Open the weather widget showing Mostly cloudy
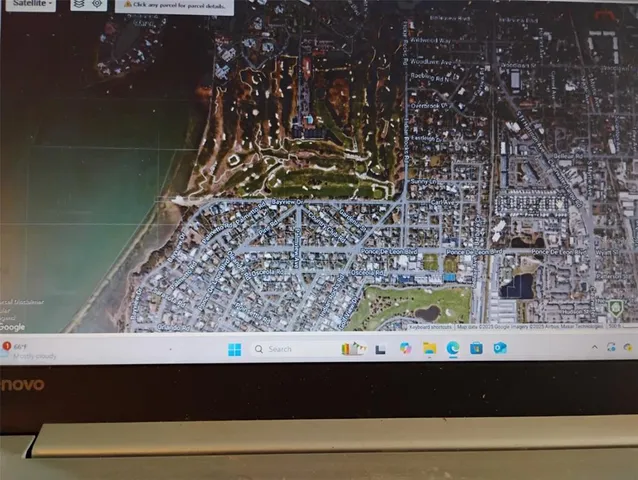Screen dimensions: 638x480 tap(28, 351)
